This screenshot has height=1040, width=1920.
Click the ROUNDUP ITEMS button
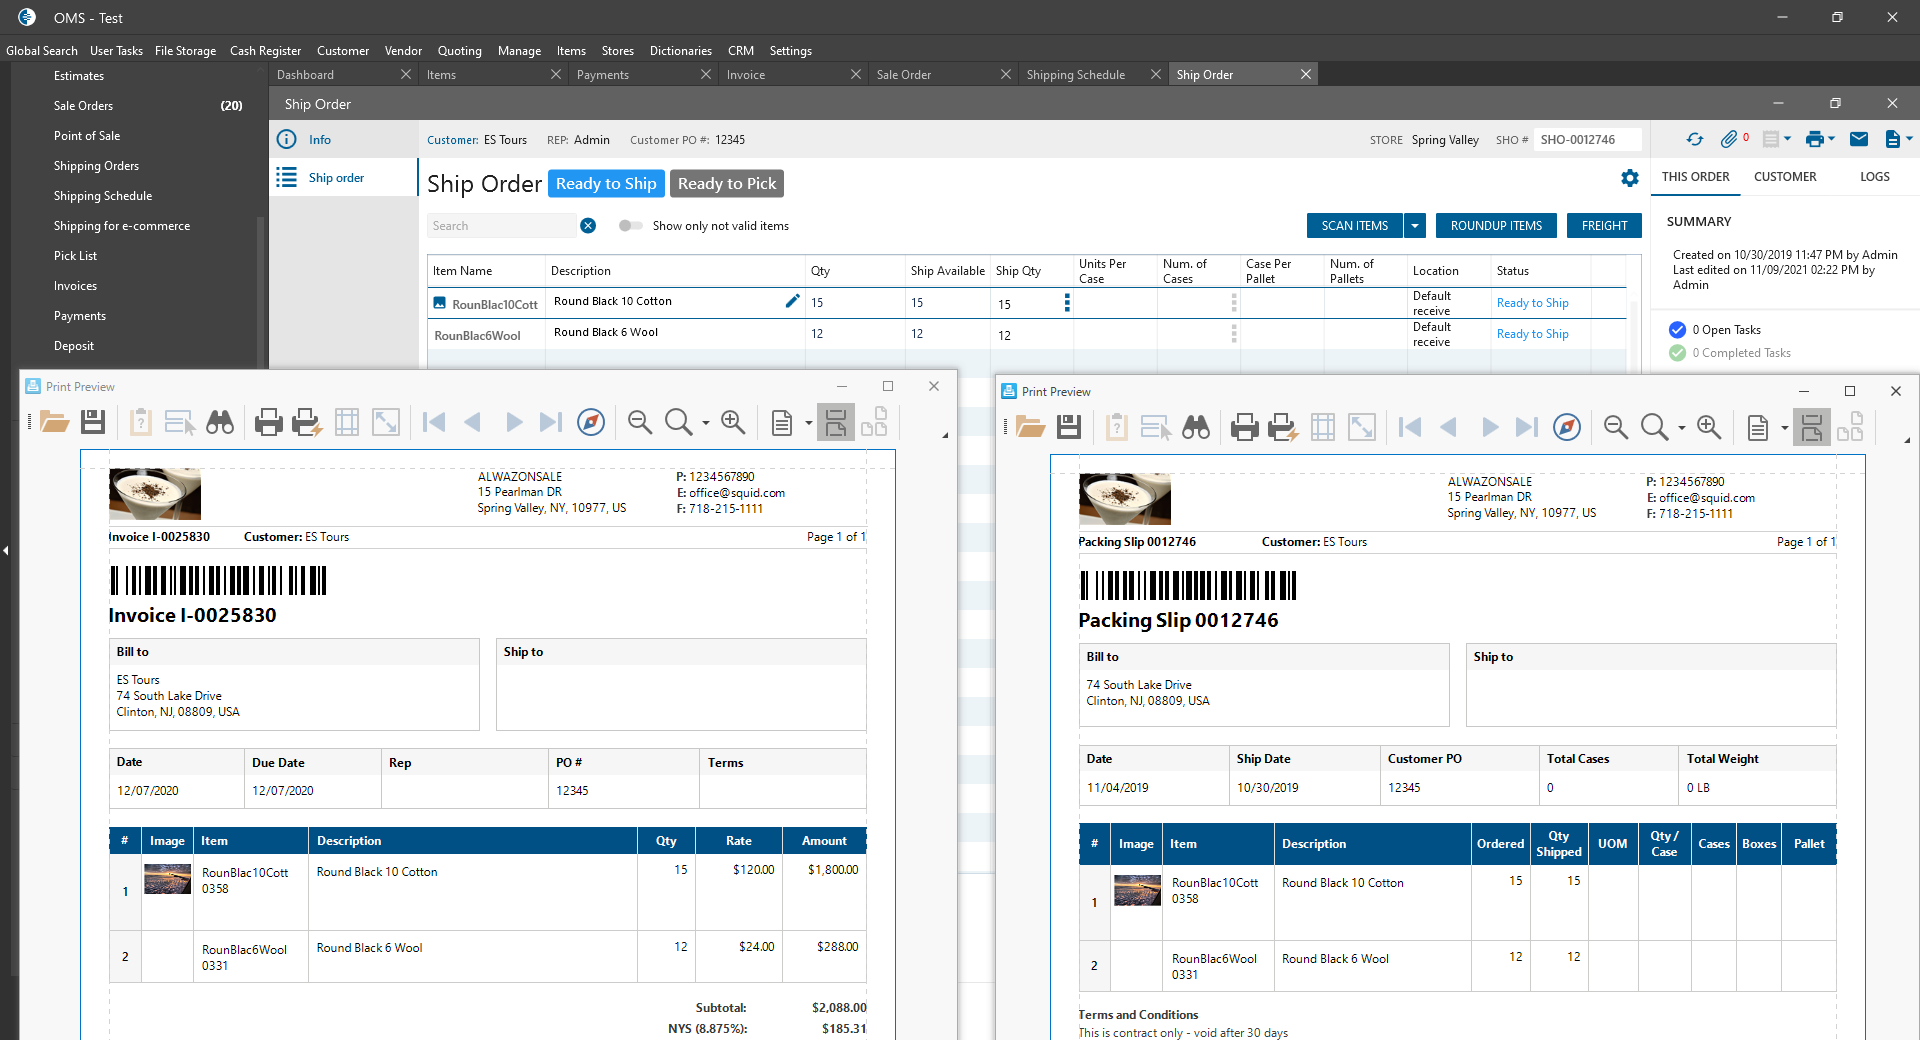coord(1495,226)
